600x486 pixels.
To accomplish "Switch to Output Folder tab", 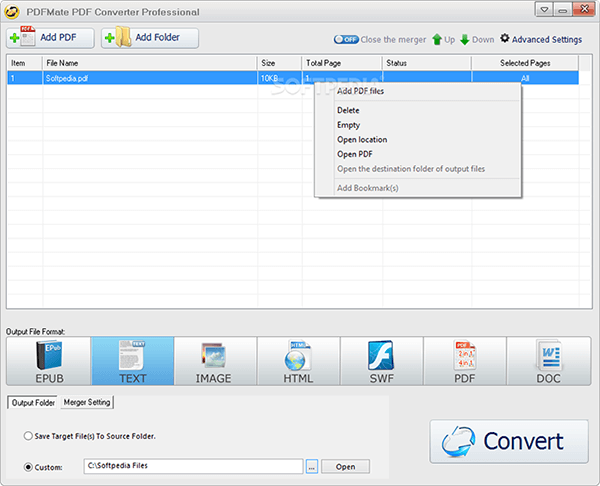I will (x=33, y=403).
